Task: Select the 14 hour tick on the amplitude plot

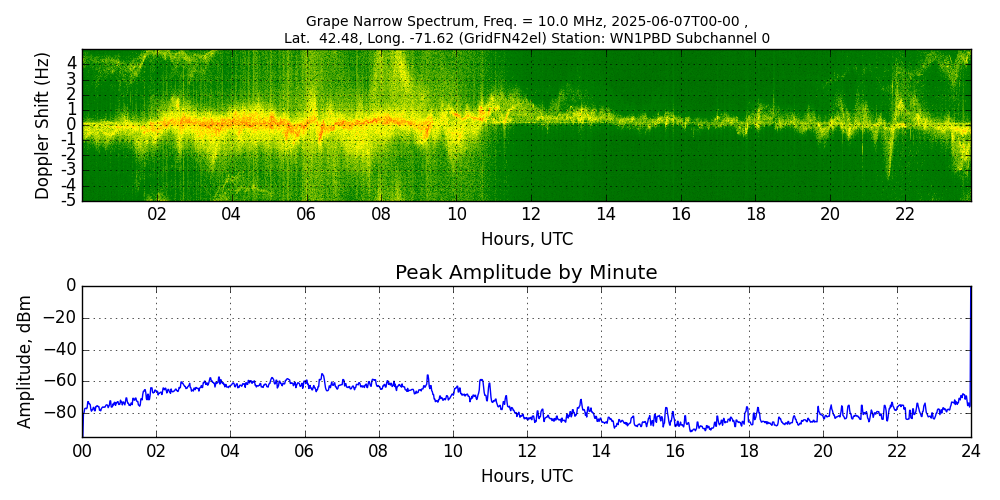Action: (x=601, y=451)
